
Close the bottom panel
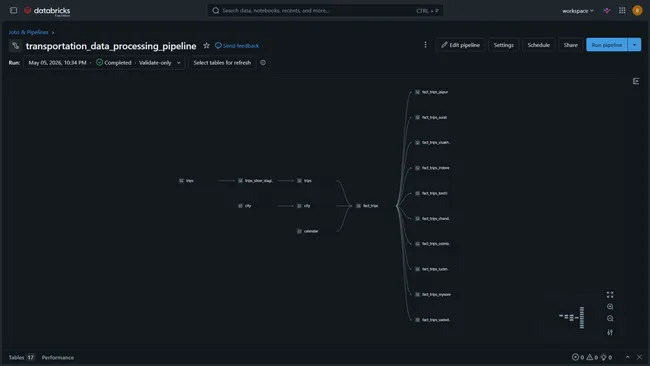coord(640,357)
